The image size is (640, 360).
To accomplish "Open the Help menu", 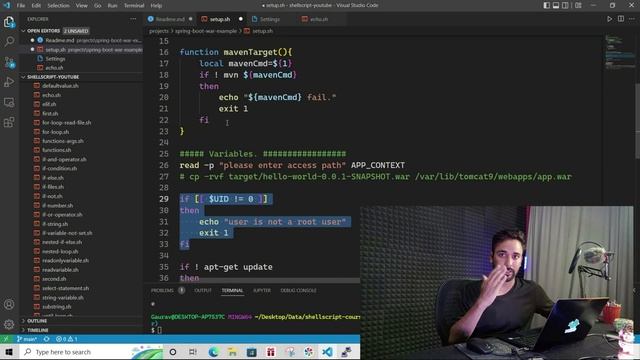I will [156, 5].
